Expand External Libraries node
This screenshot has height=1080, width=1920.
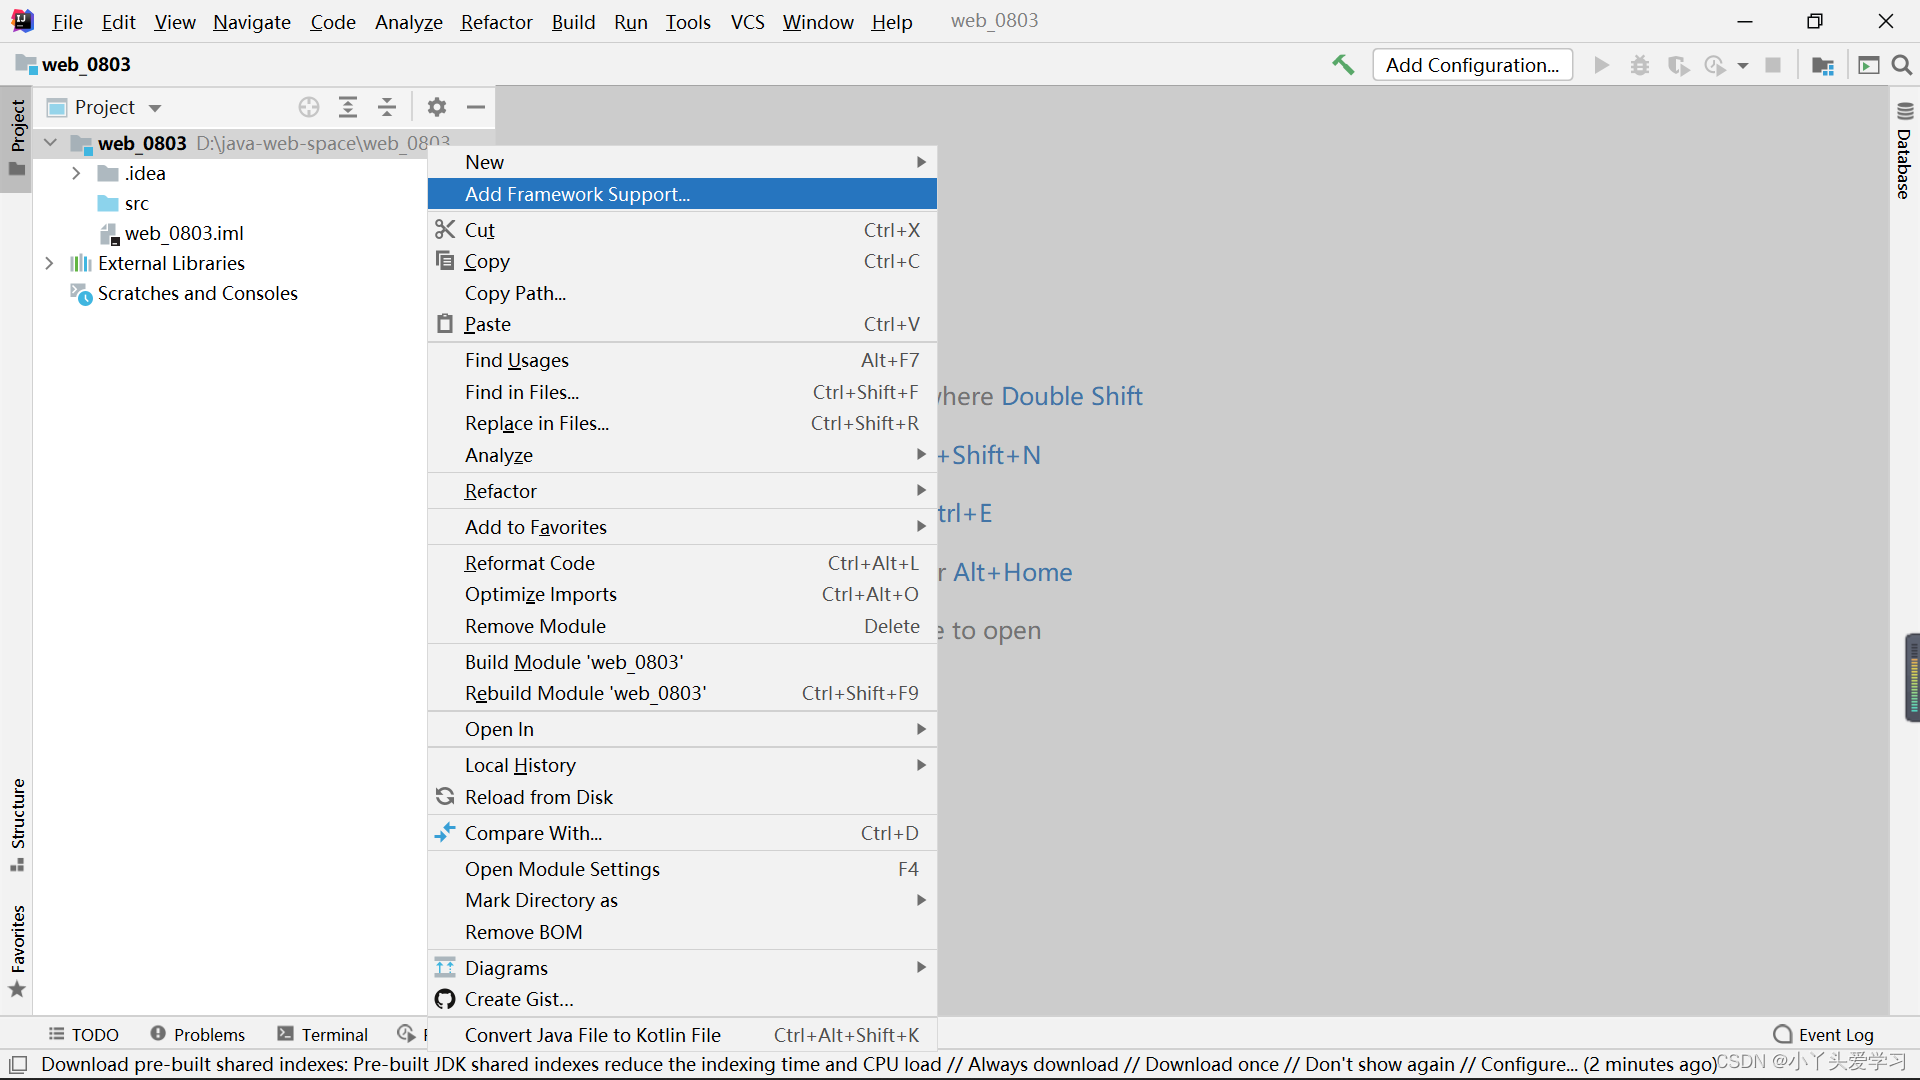pos(50,263)
